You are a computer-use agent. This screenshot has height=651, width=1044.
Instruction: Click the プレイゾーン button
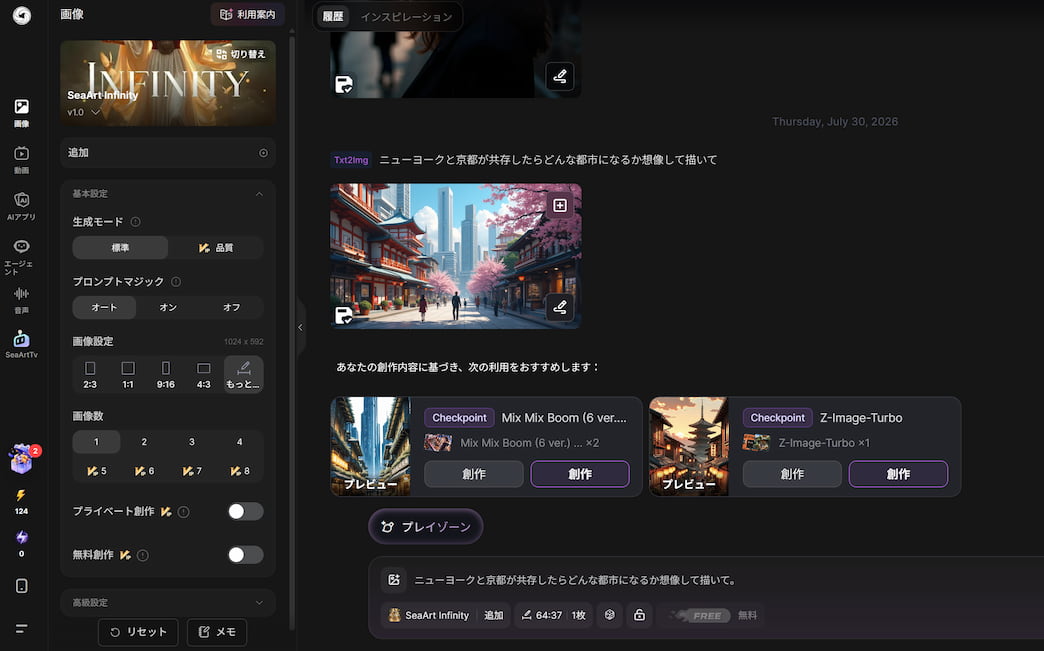click(x=425, y=527)
